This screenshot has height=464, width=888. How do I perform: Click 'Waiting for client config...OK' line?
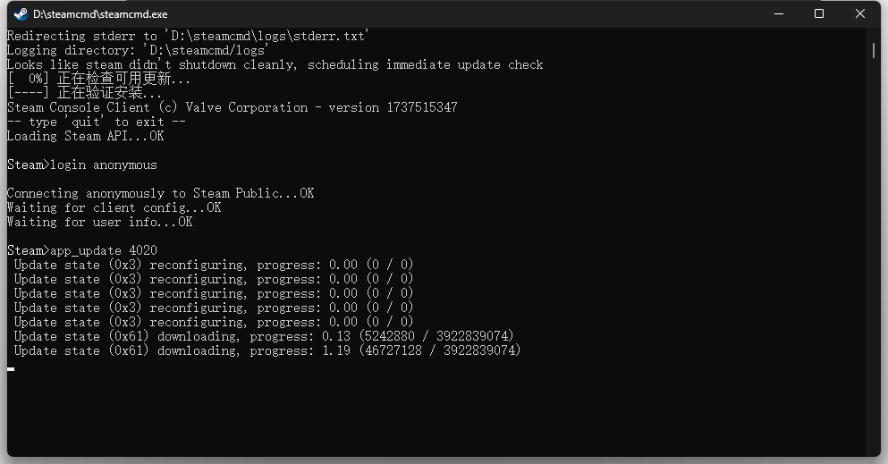[114, 207]
